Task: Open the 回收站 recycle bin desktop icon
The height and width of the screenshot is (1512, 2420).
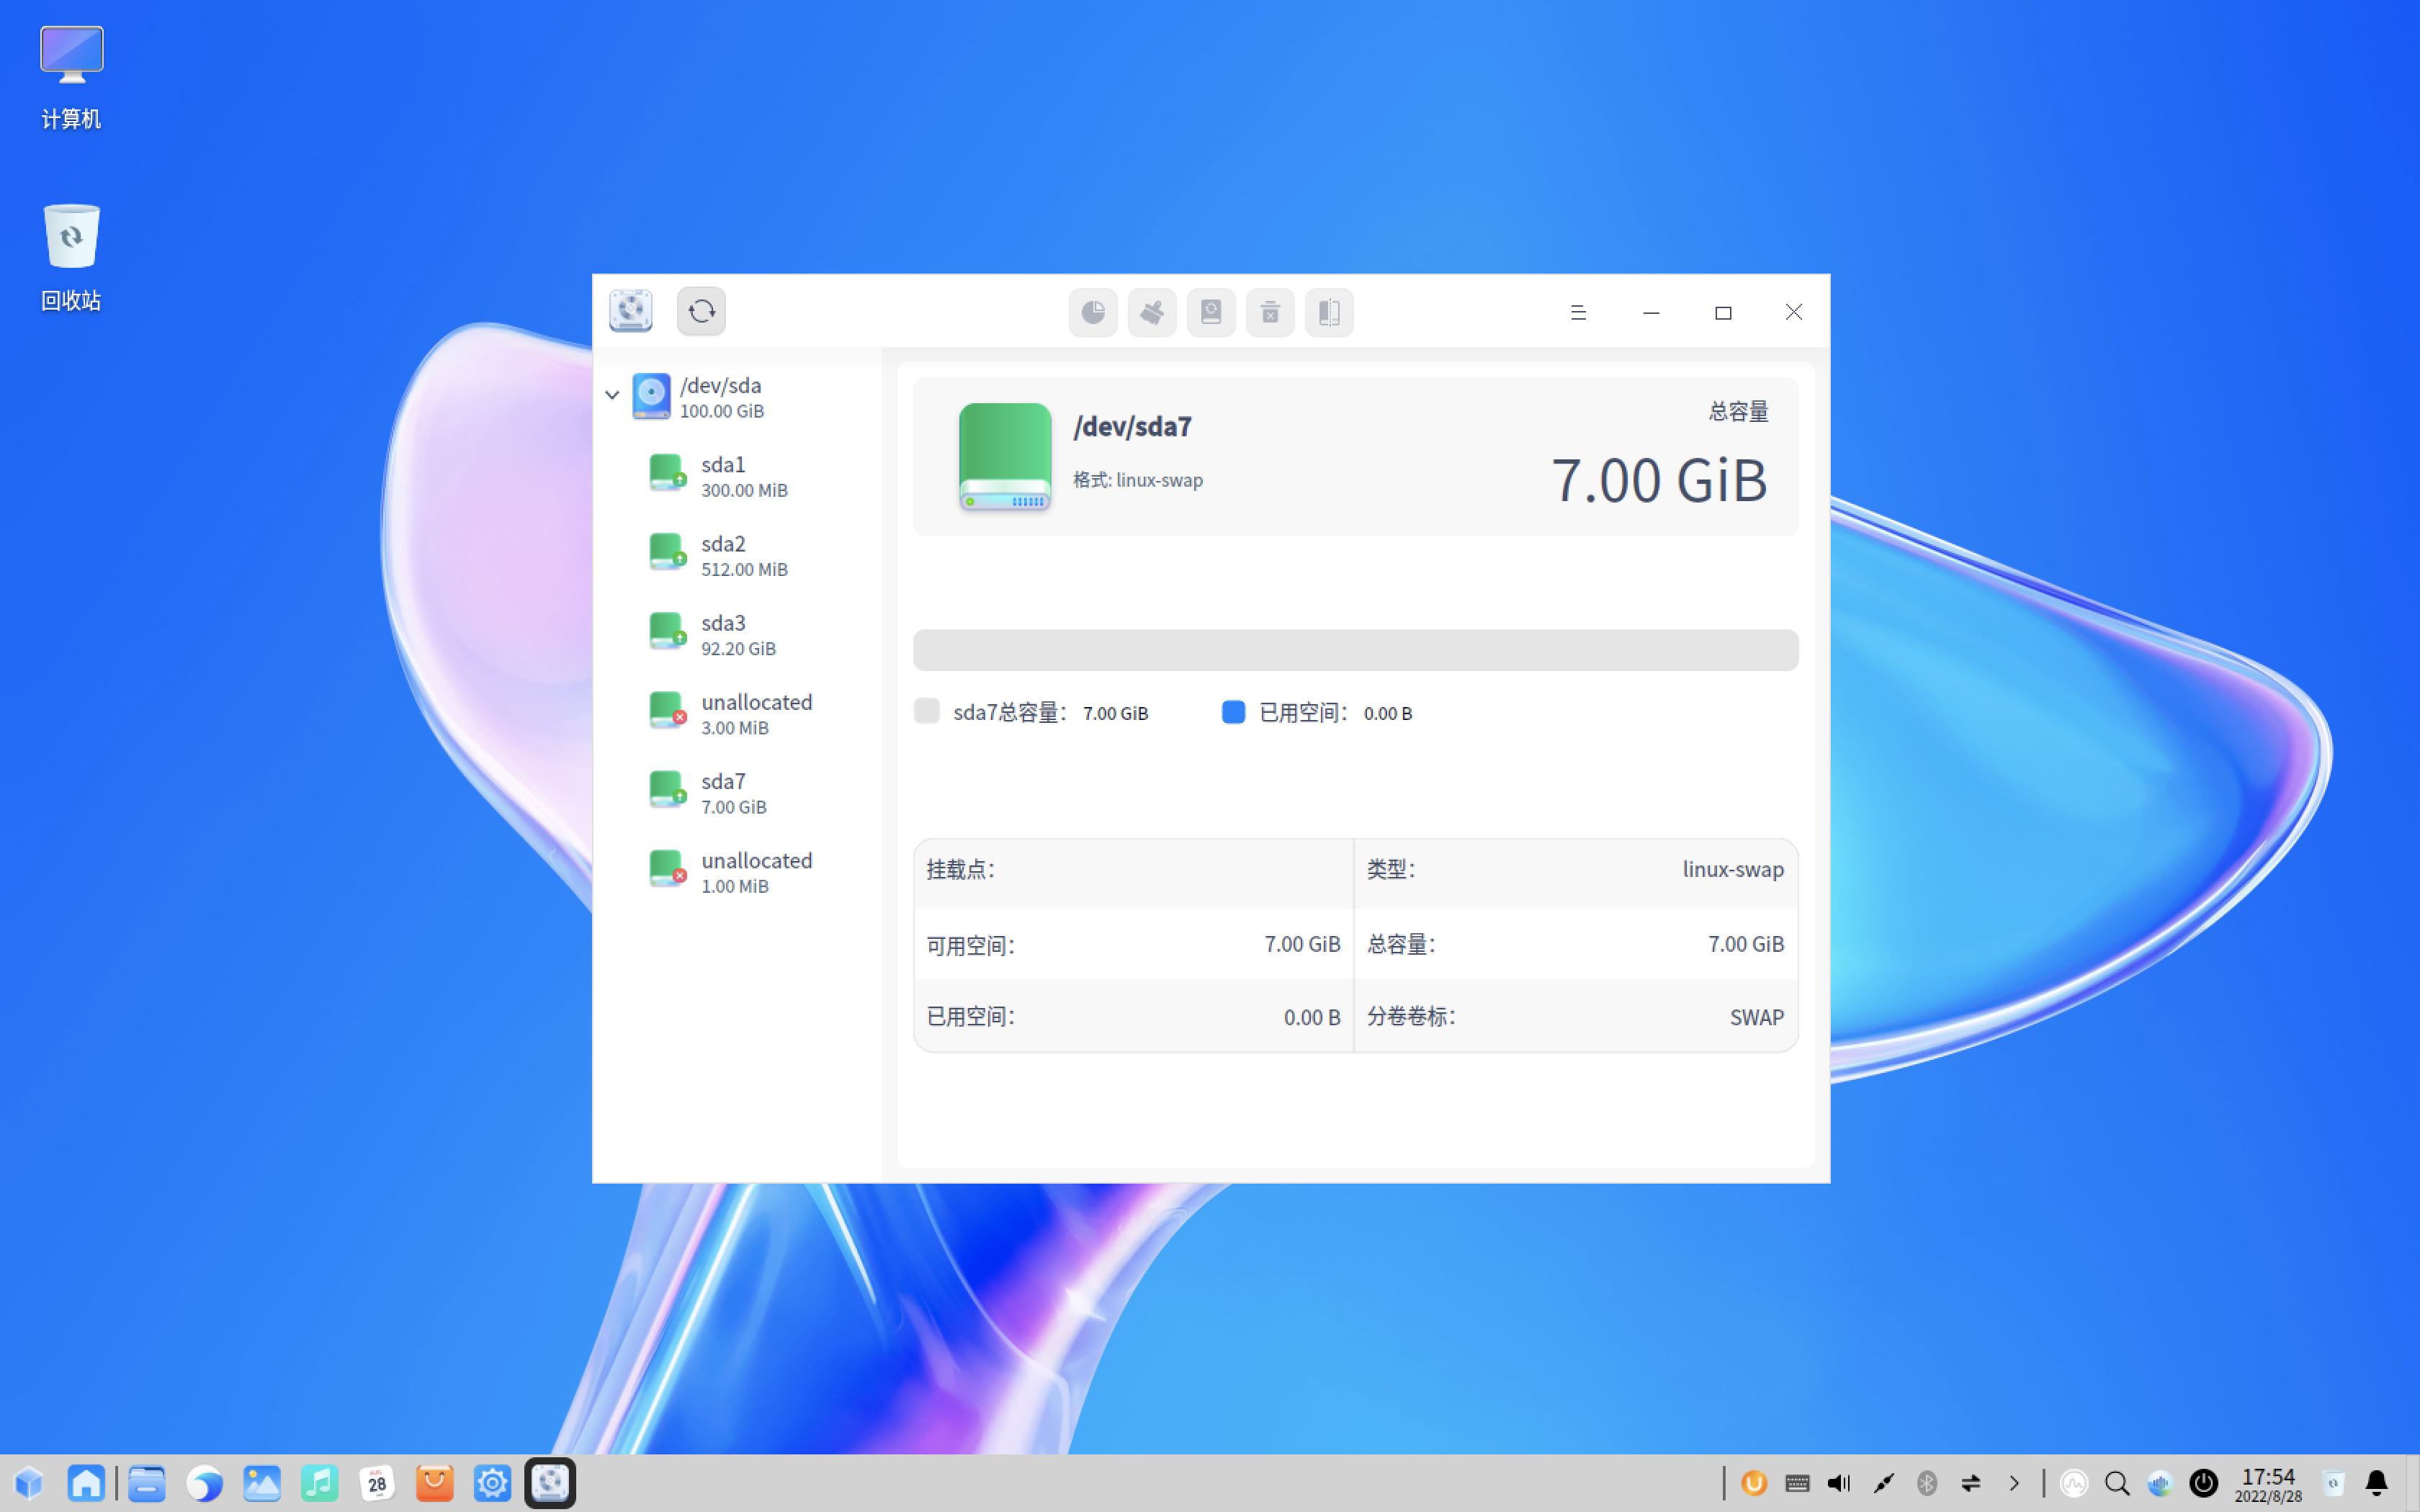Action: pos(71,258)
